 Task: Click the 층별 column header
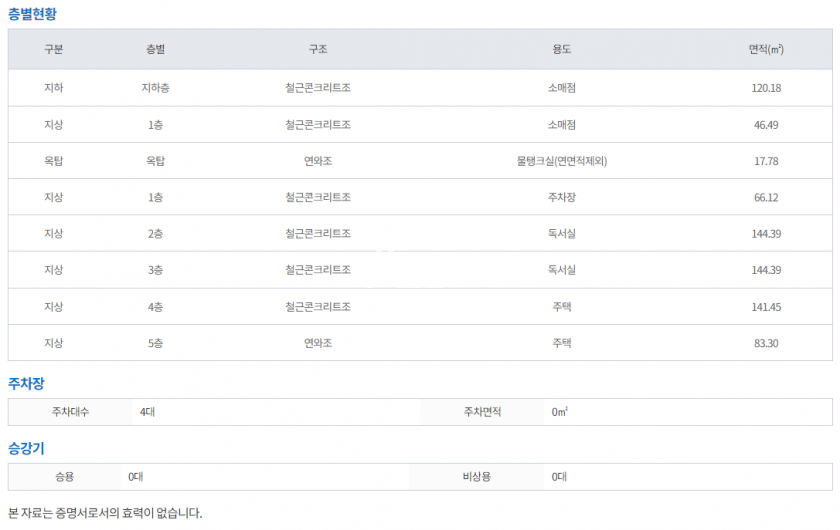click(x=155, y=49)
